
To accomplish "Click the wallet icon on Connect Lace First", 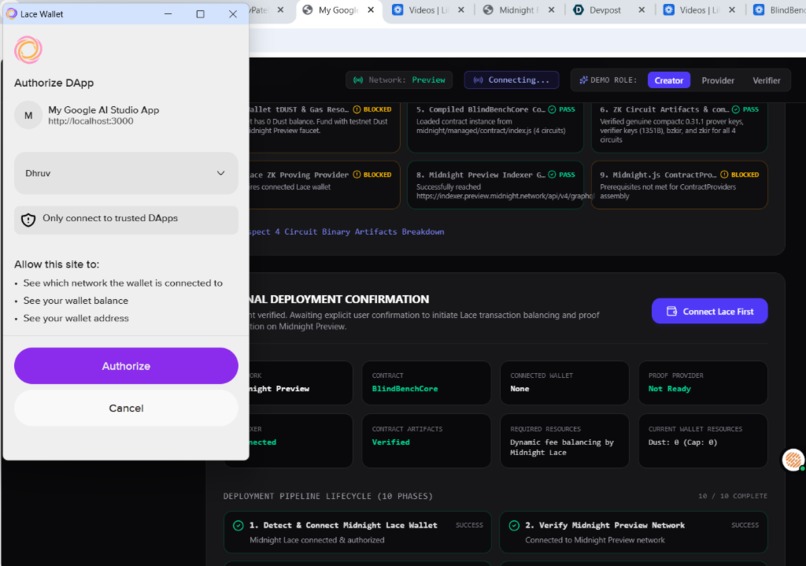I will pos(671,312).
